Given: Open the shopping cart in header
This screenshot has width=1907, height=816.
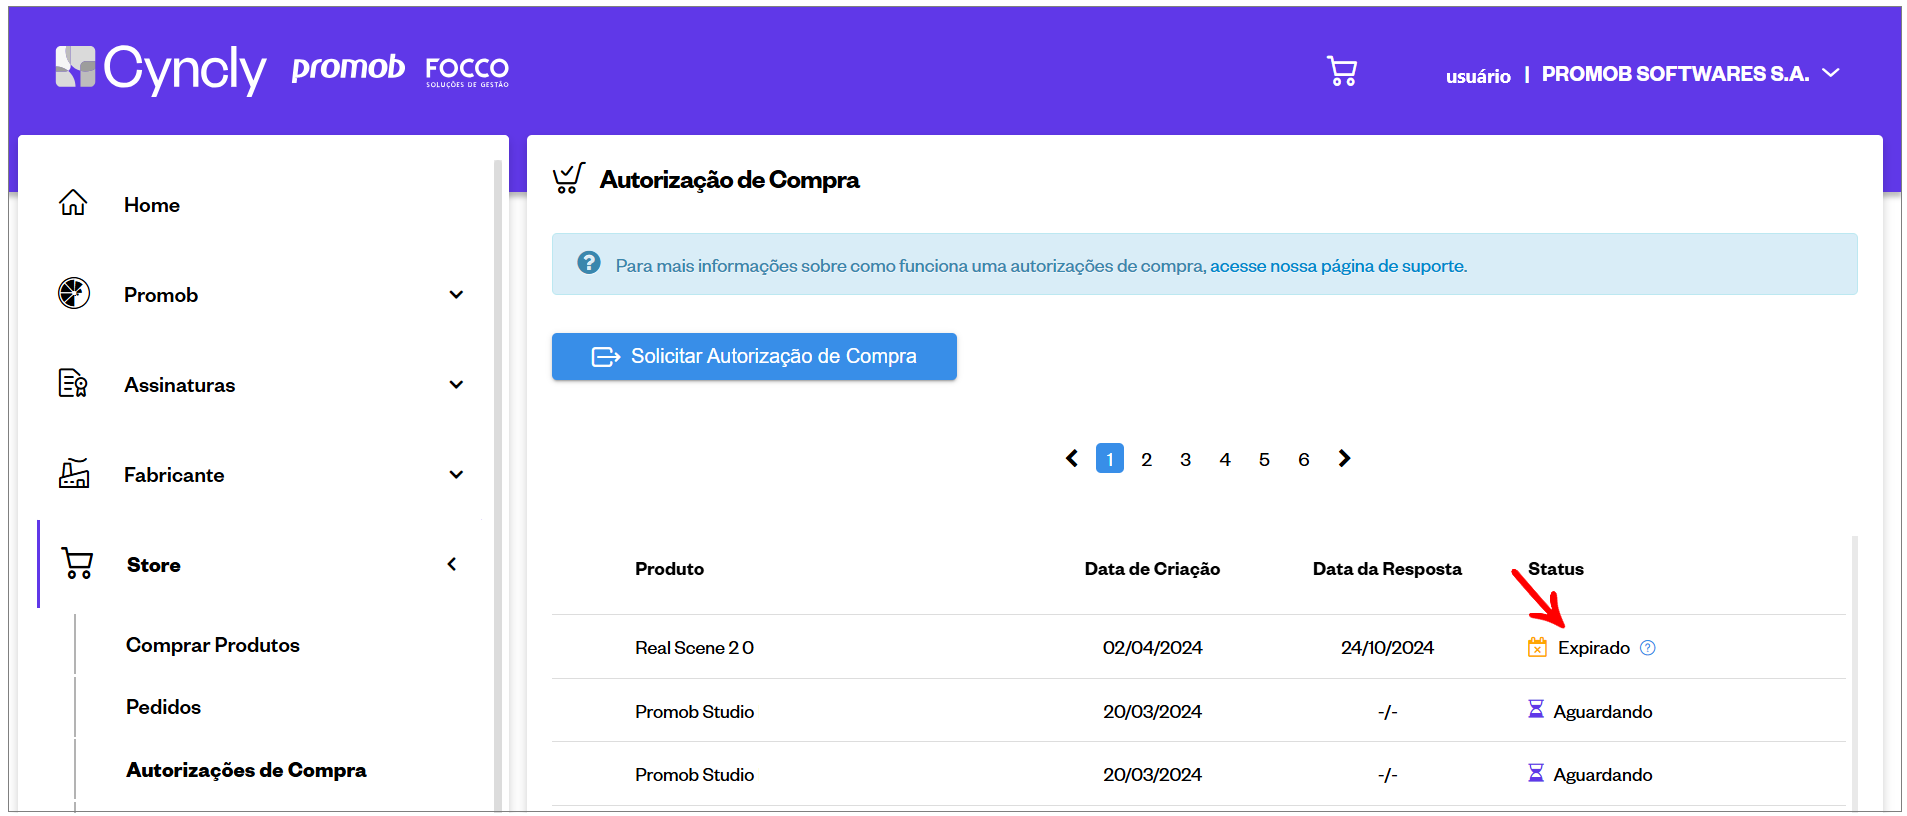Looking at the screenshot, I should pos(1342,71).
